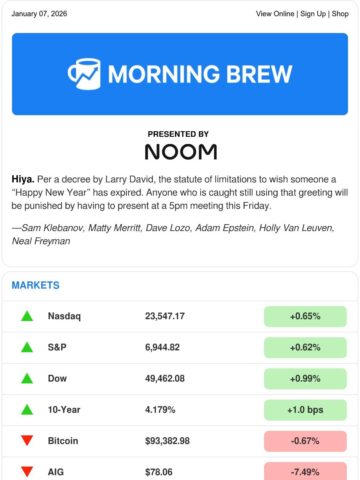Screen dimensions: 360x480
Task: Open the Sign Up link
Action: coord(313,14)
